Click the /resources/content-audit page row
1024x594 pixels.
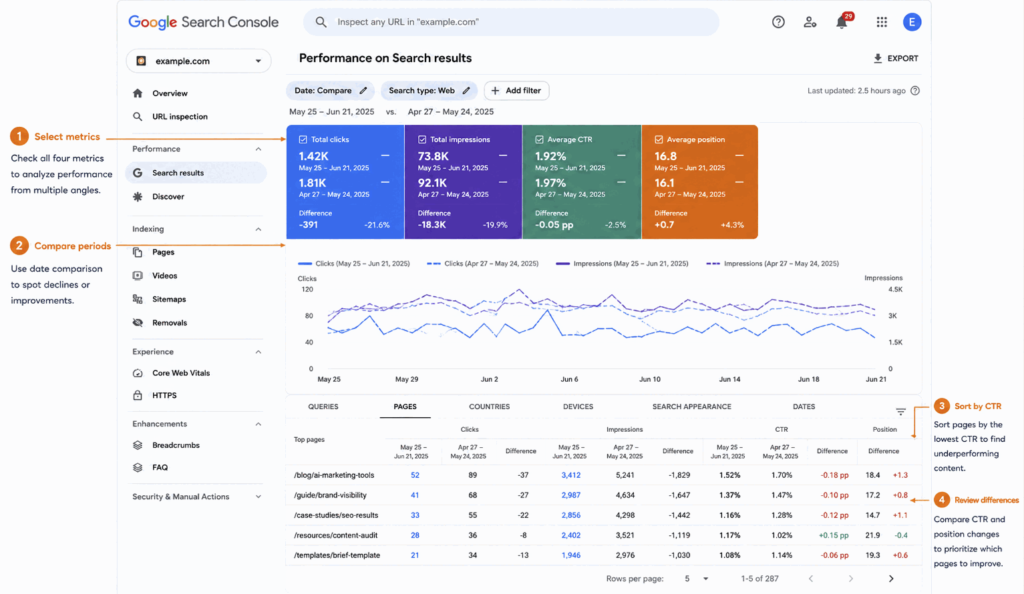click(x=603, y=535)
